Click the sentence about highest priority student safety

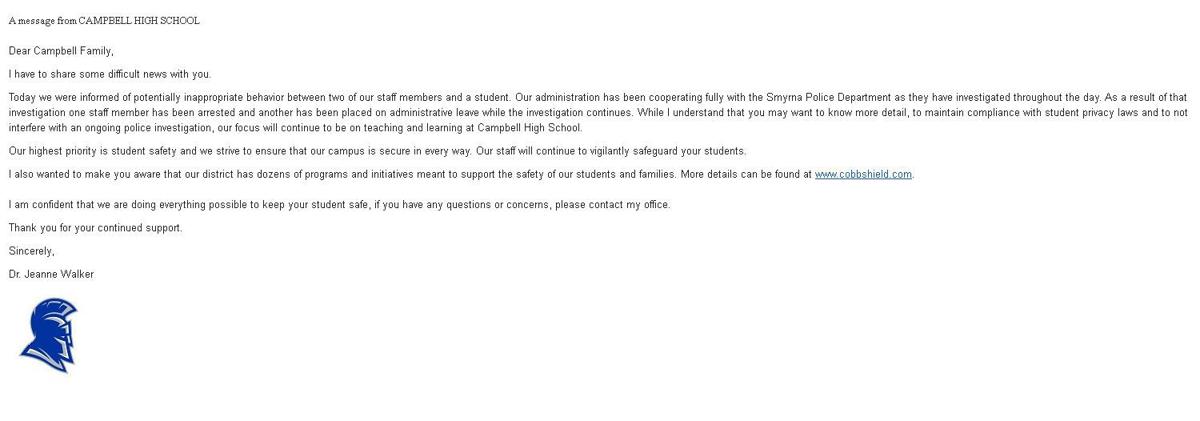click(378, 151)
